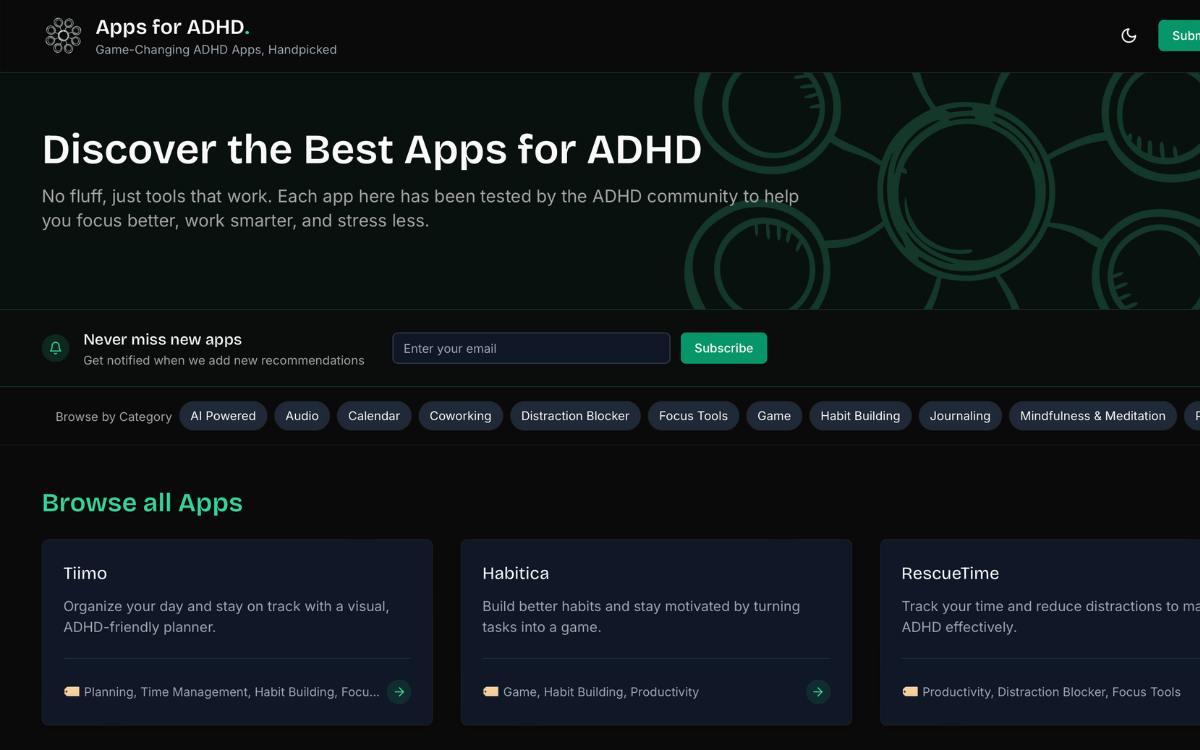1200x750 pixels.
Task: Click the Enter your email field
Action: (x=531, y=348)
